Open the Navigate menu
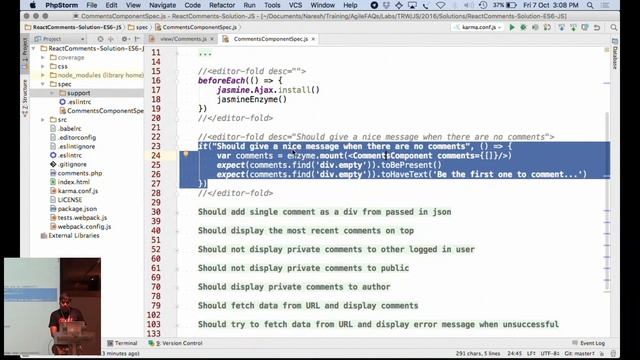Viewport: 640px width, 360px height. coord(162,5)
